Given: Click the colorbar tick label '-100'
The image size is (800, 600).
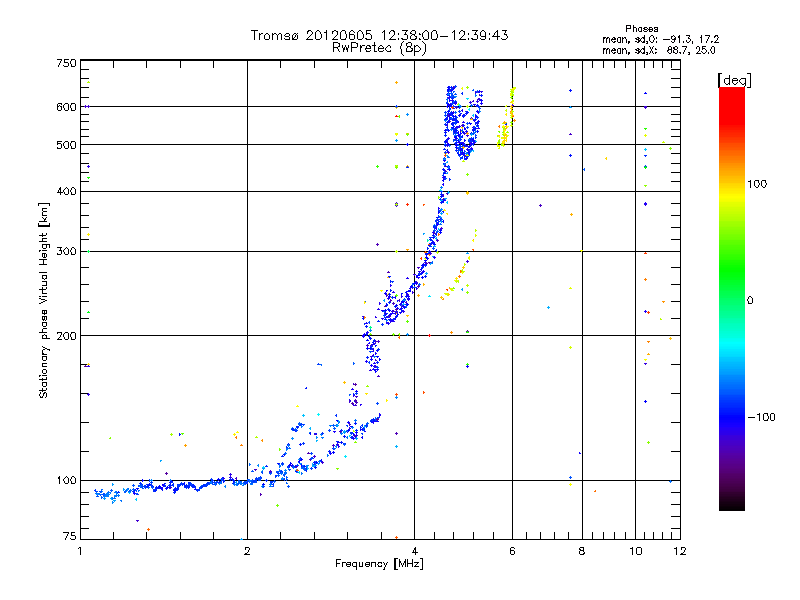Looking at the screenshot, I should pos(761,417).
